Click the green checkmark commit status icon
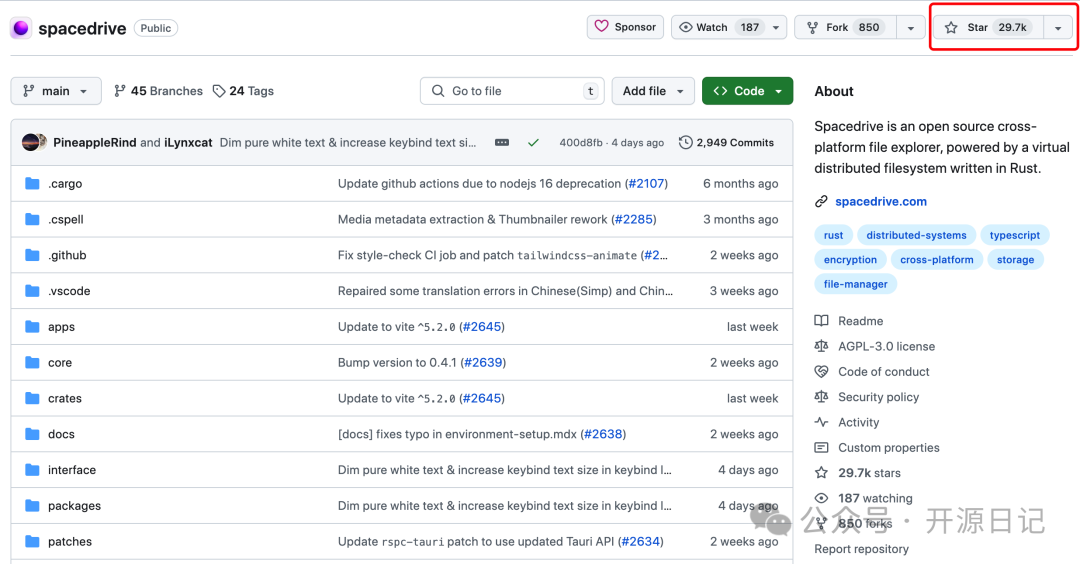The height and width of the screenshot is (564, 1080). 533,143
